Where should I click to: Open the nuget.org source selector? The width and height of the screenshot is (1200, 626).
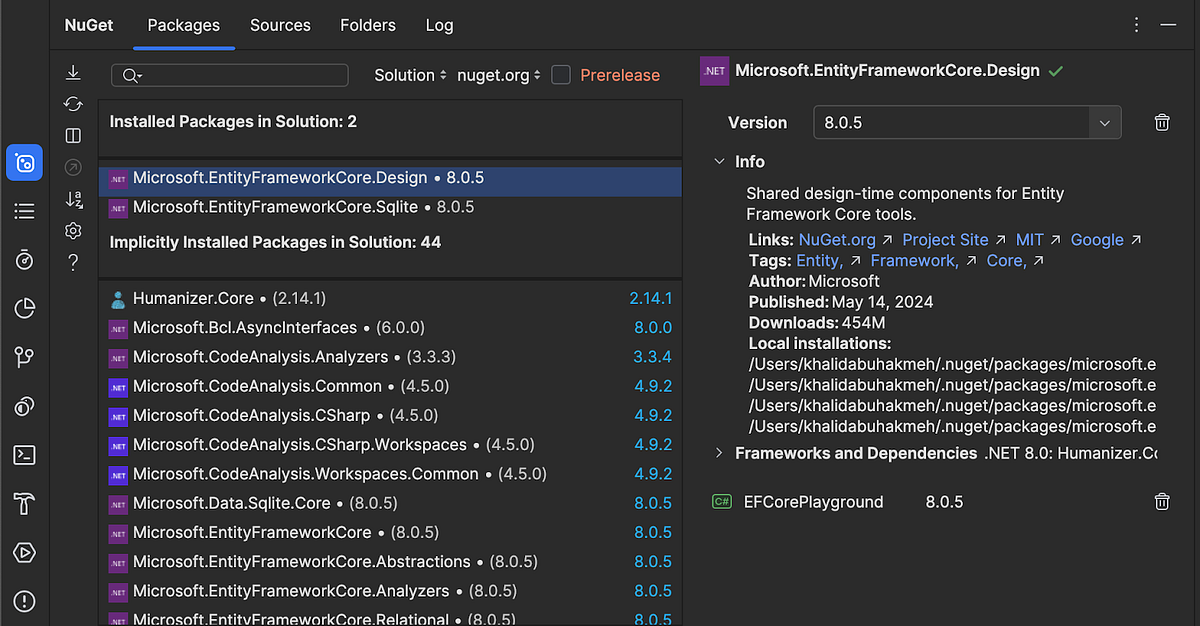pos(497,74)
